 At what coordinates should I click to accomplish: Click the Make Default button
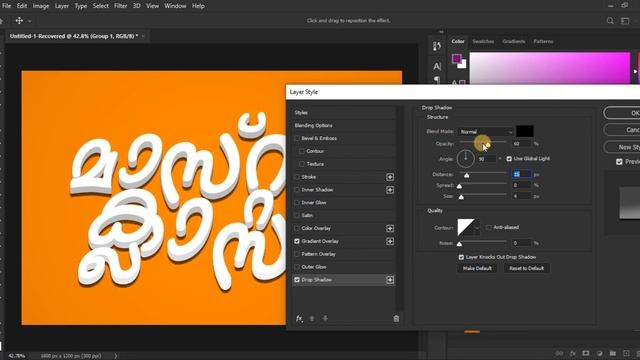[477, 268]
